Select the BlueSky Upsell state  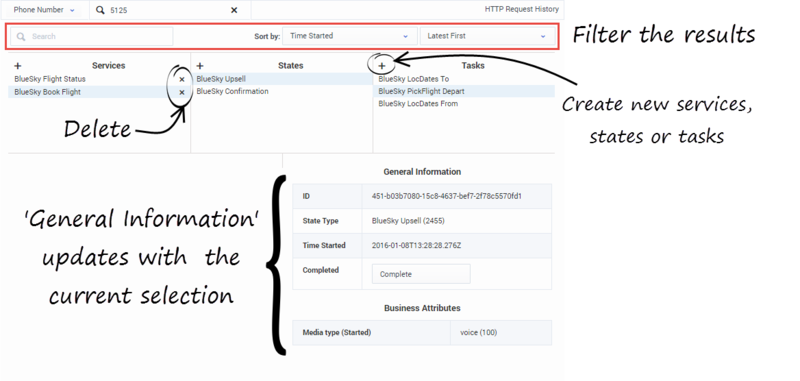pyautogui.click(x=221, y=79)
